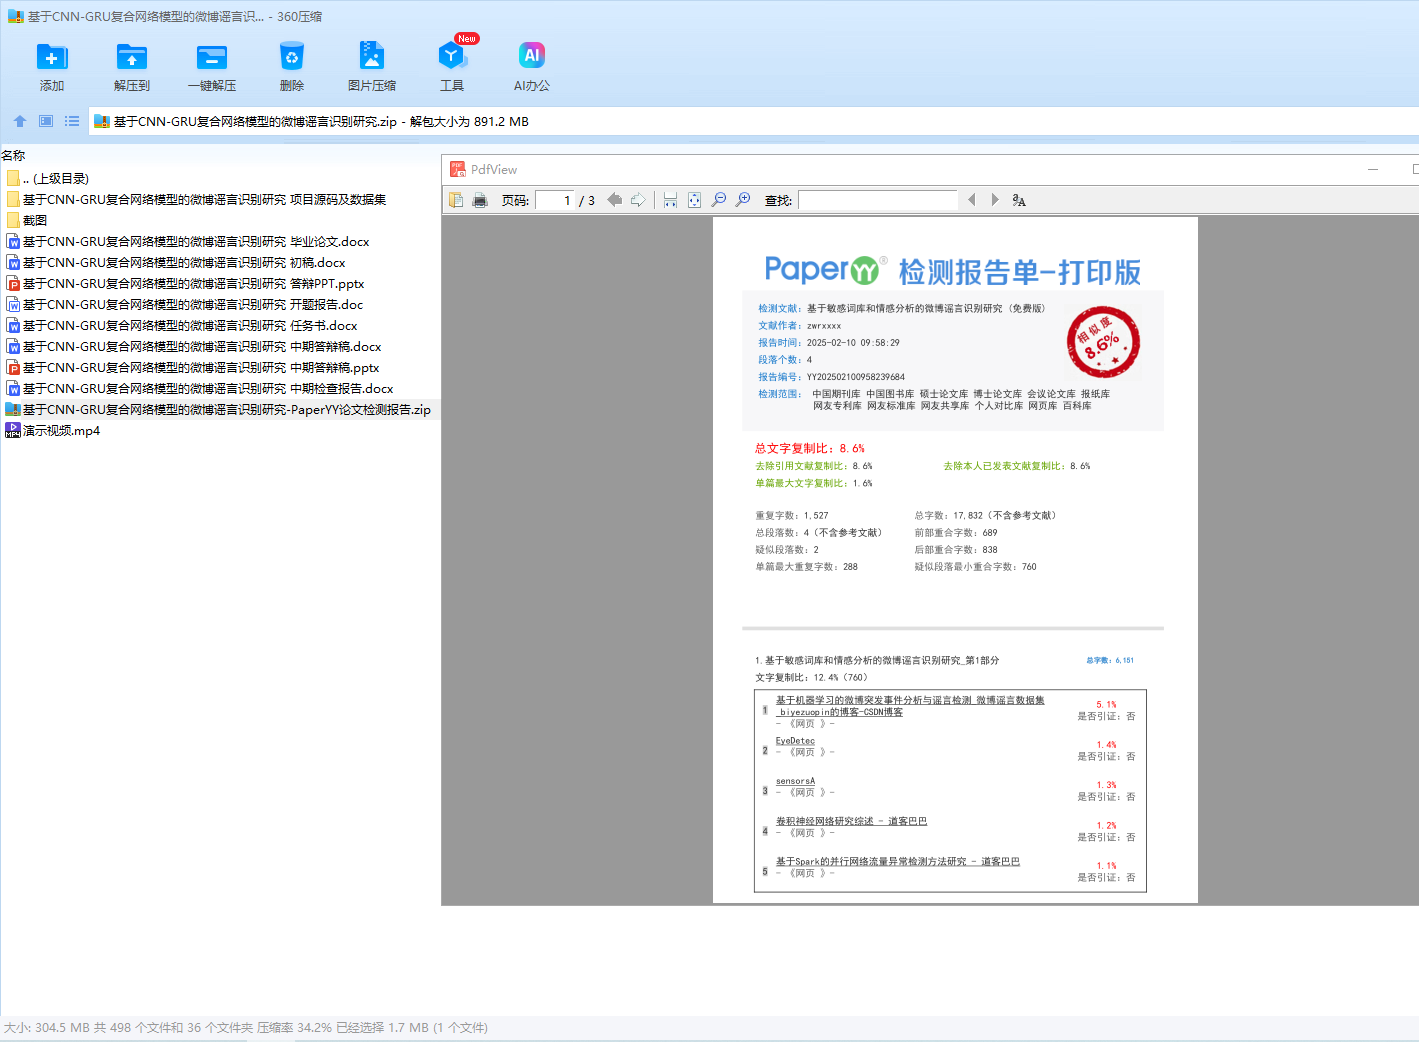Click the 查找 search text field

(878, 200)
